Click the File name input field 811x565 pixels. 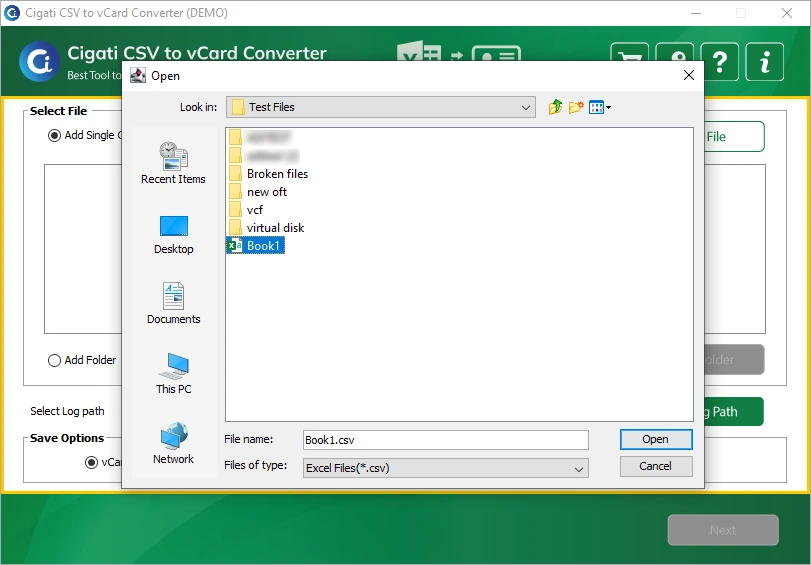pos(446,440)
